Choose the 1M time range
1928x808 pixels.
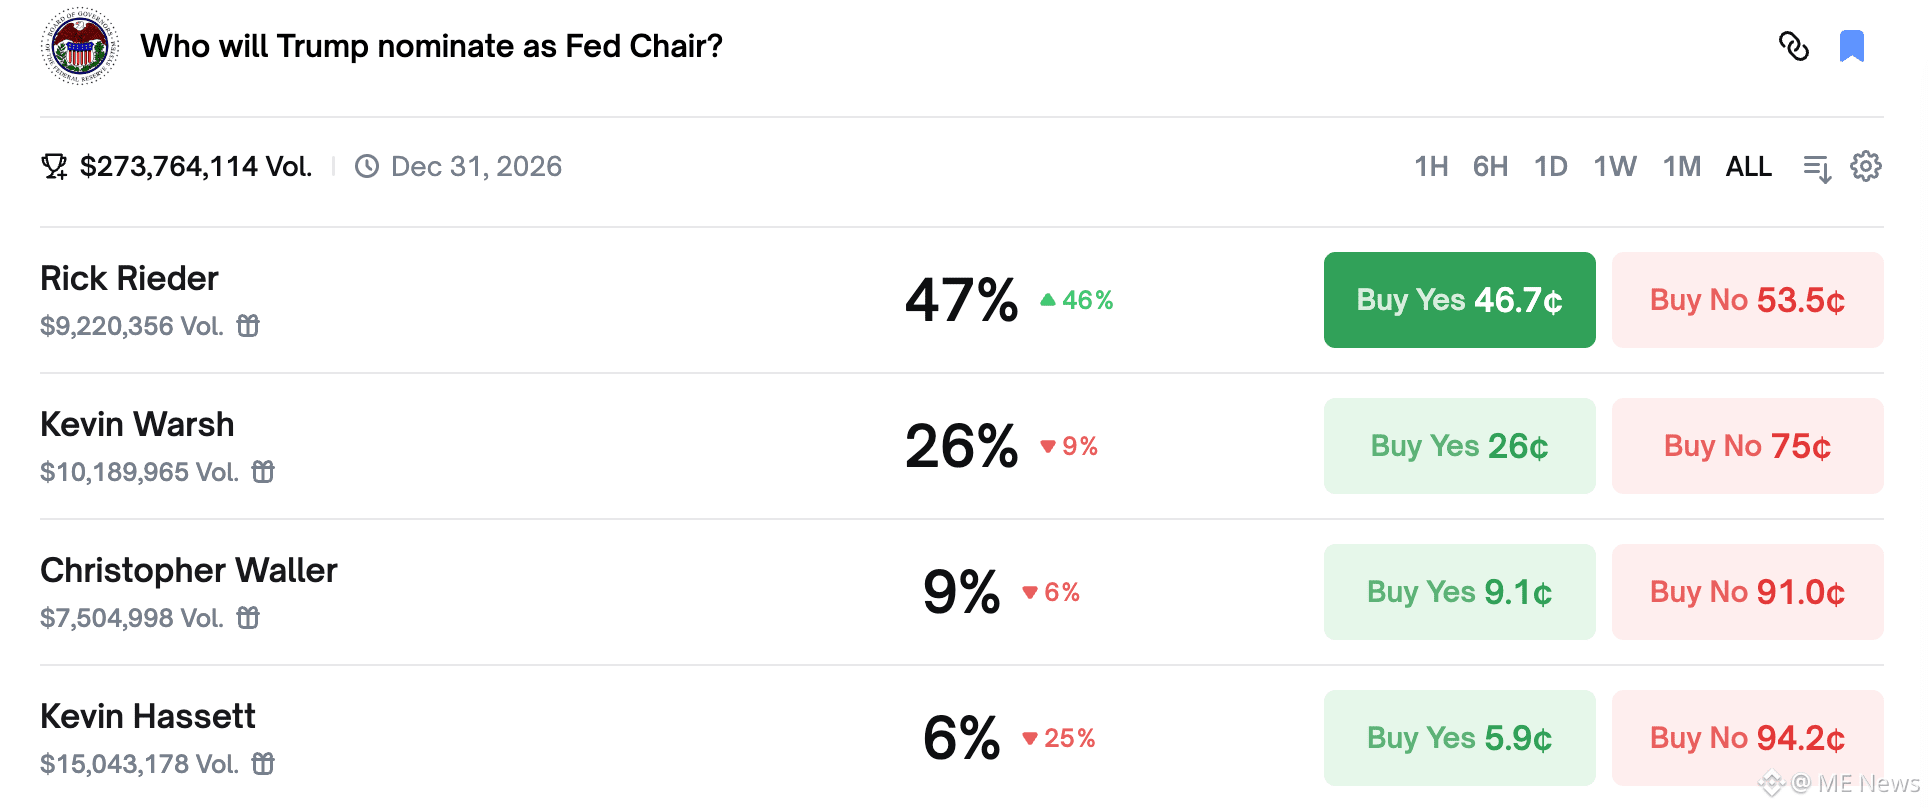pos(1682,166)
